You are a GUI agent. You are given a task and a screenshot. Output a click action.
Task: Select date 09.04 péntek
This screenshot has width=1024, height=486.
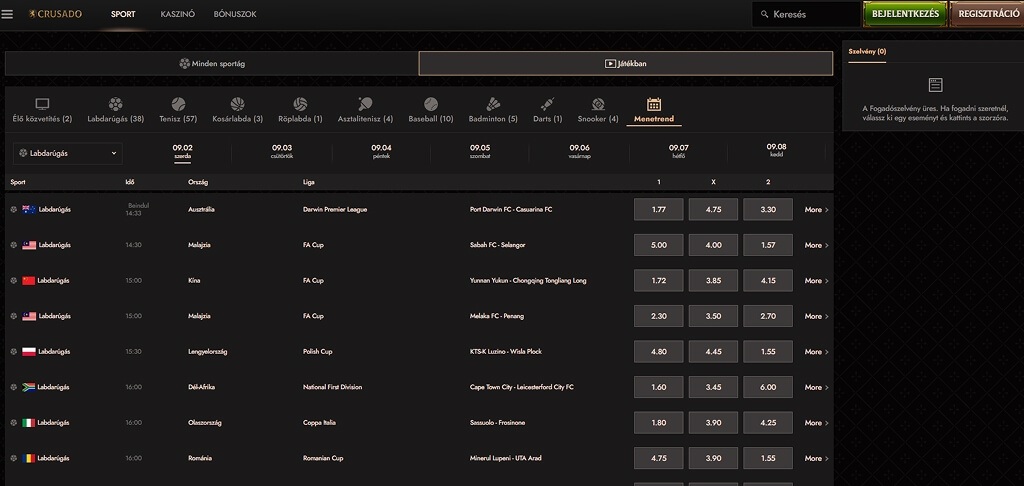[x=381, y=152]
